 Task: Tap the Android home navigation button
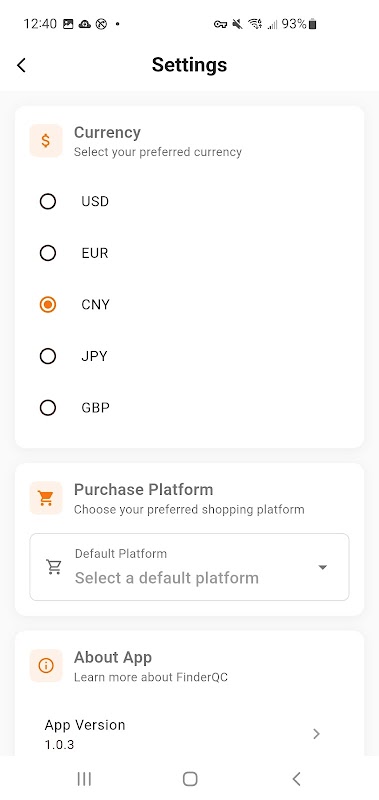[x=190, y=779]
